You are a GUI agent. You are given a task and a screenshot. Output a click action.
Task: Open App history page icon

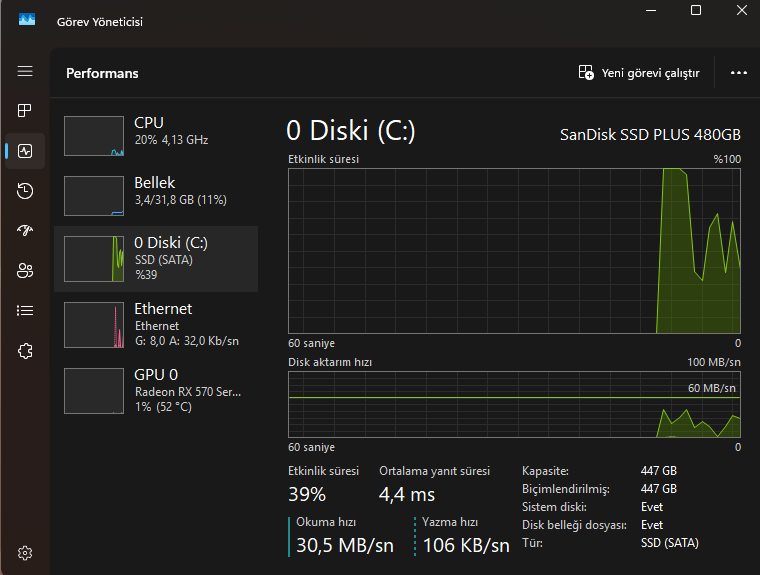[x=25, y=191]
